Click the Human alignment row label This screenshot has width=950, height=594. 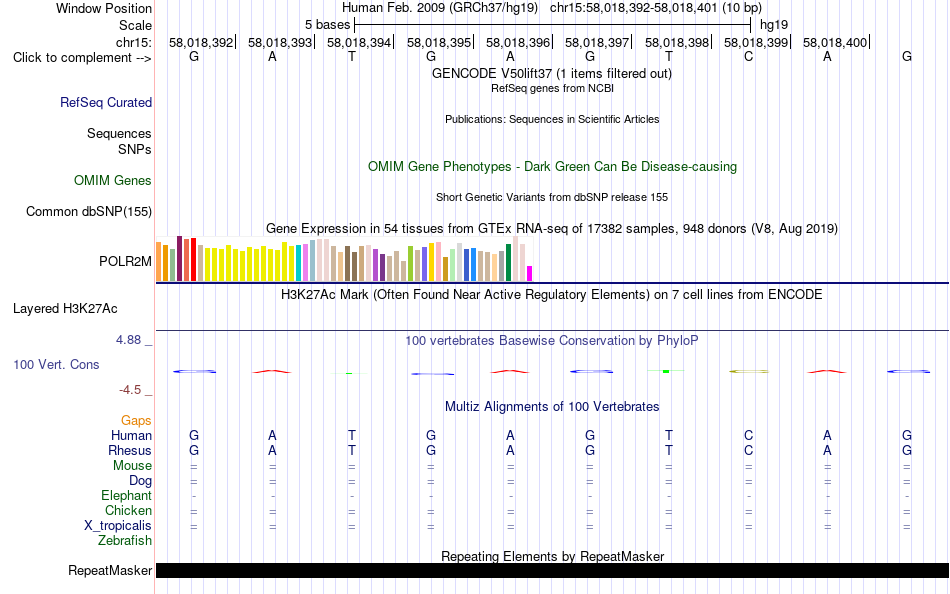[131, 435]
